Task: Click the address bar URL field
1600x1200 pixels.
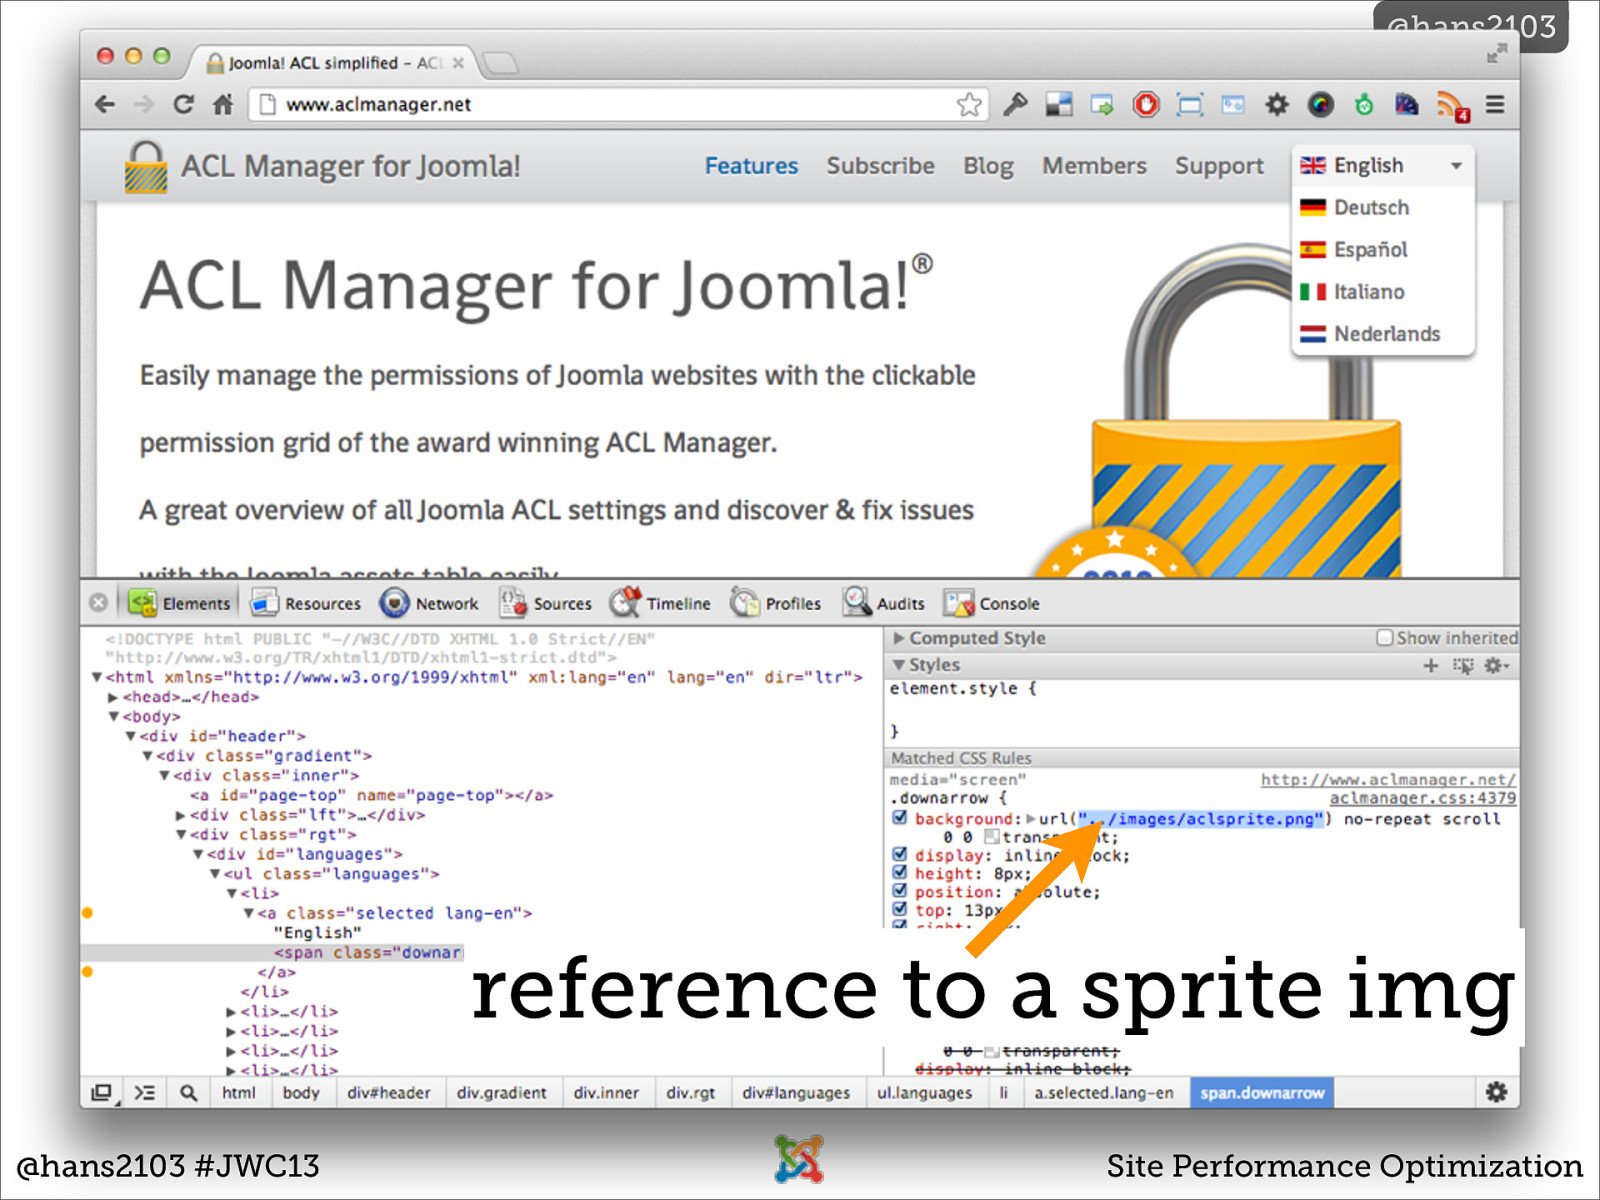Action: (x=618, y=104)
